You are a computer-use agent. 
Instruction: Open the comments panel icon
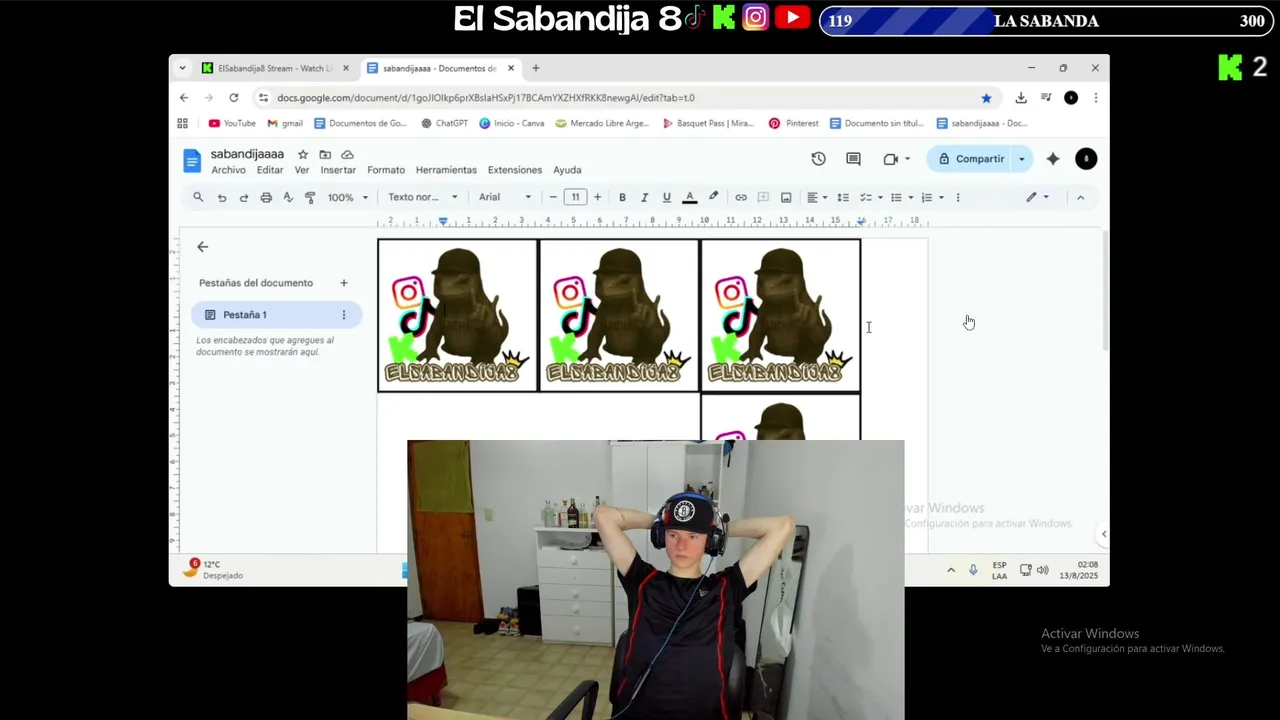(853, 159)
